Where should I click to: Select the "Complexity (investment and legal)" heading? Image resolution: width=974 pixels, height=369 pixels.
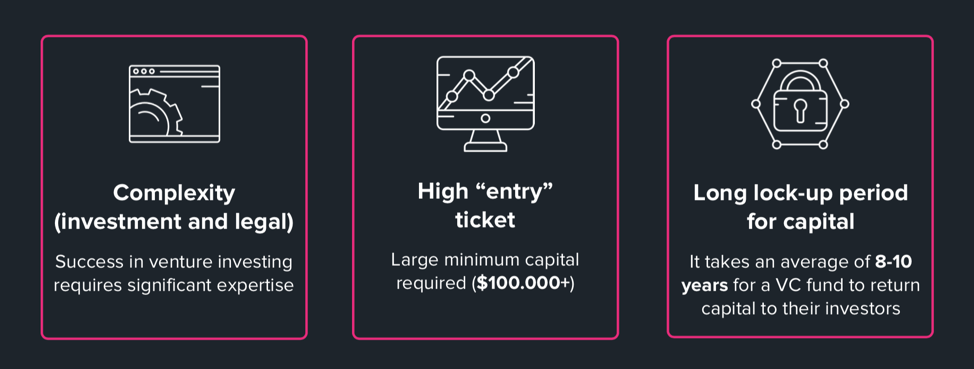174,208
